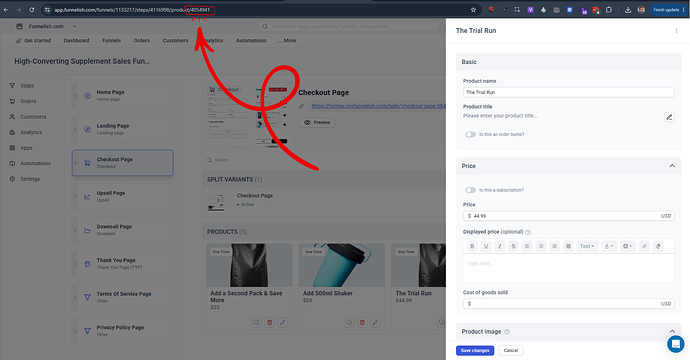The width and height of the screenshot is (690, 360).
Task: Select the Landing Page funnel step
Action: 123,129
